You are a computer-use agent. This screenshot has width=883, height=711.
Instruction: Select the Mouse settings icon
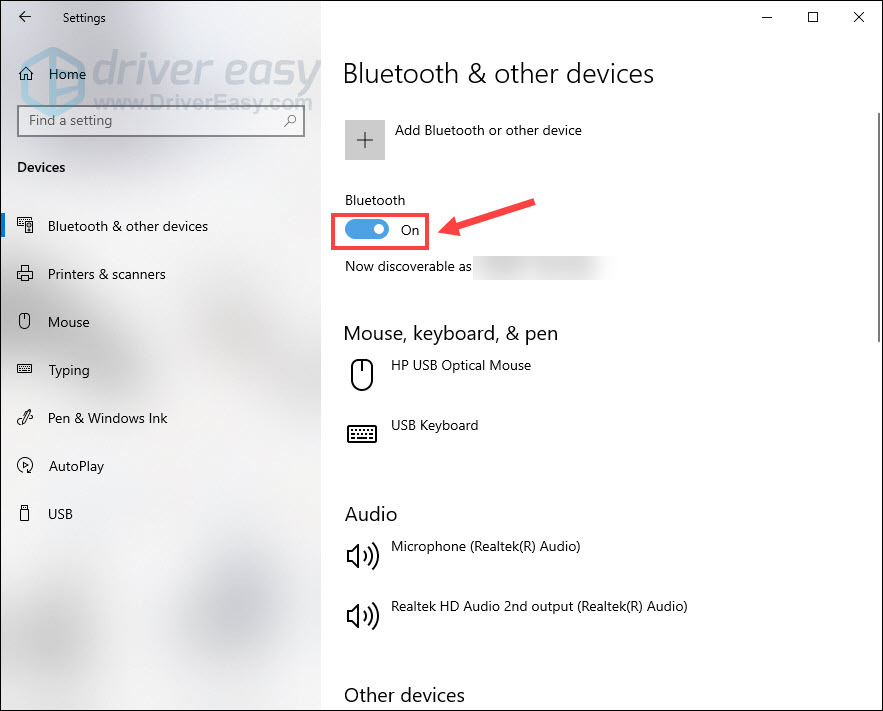[24, 321]
